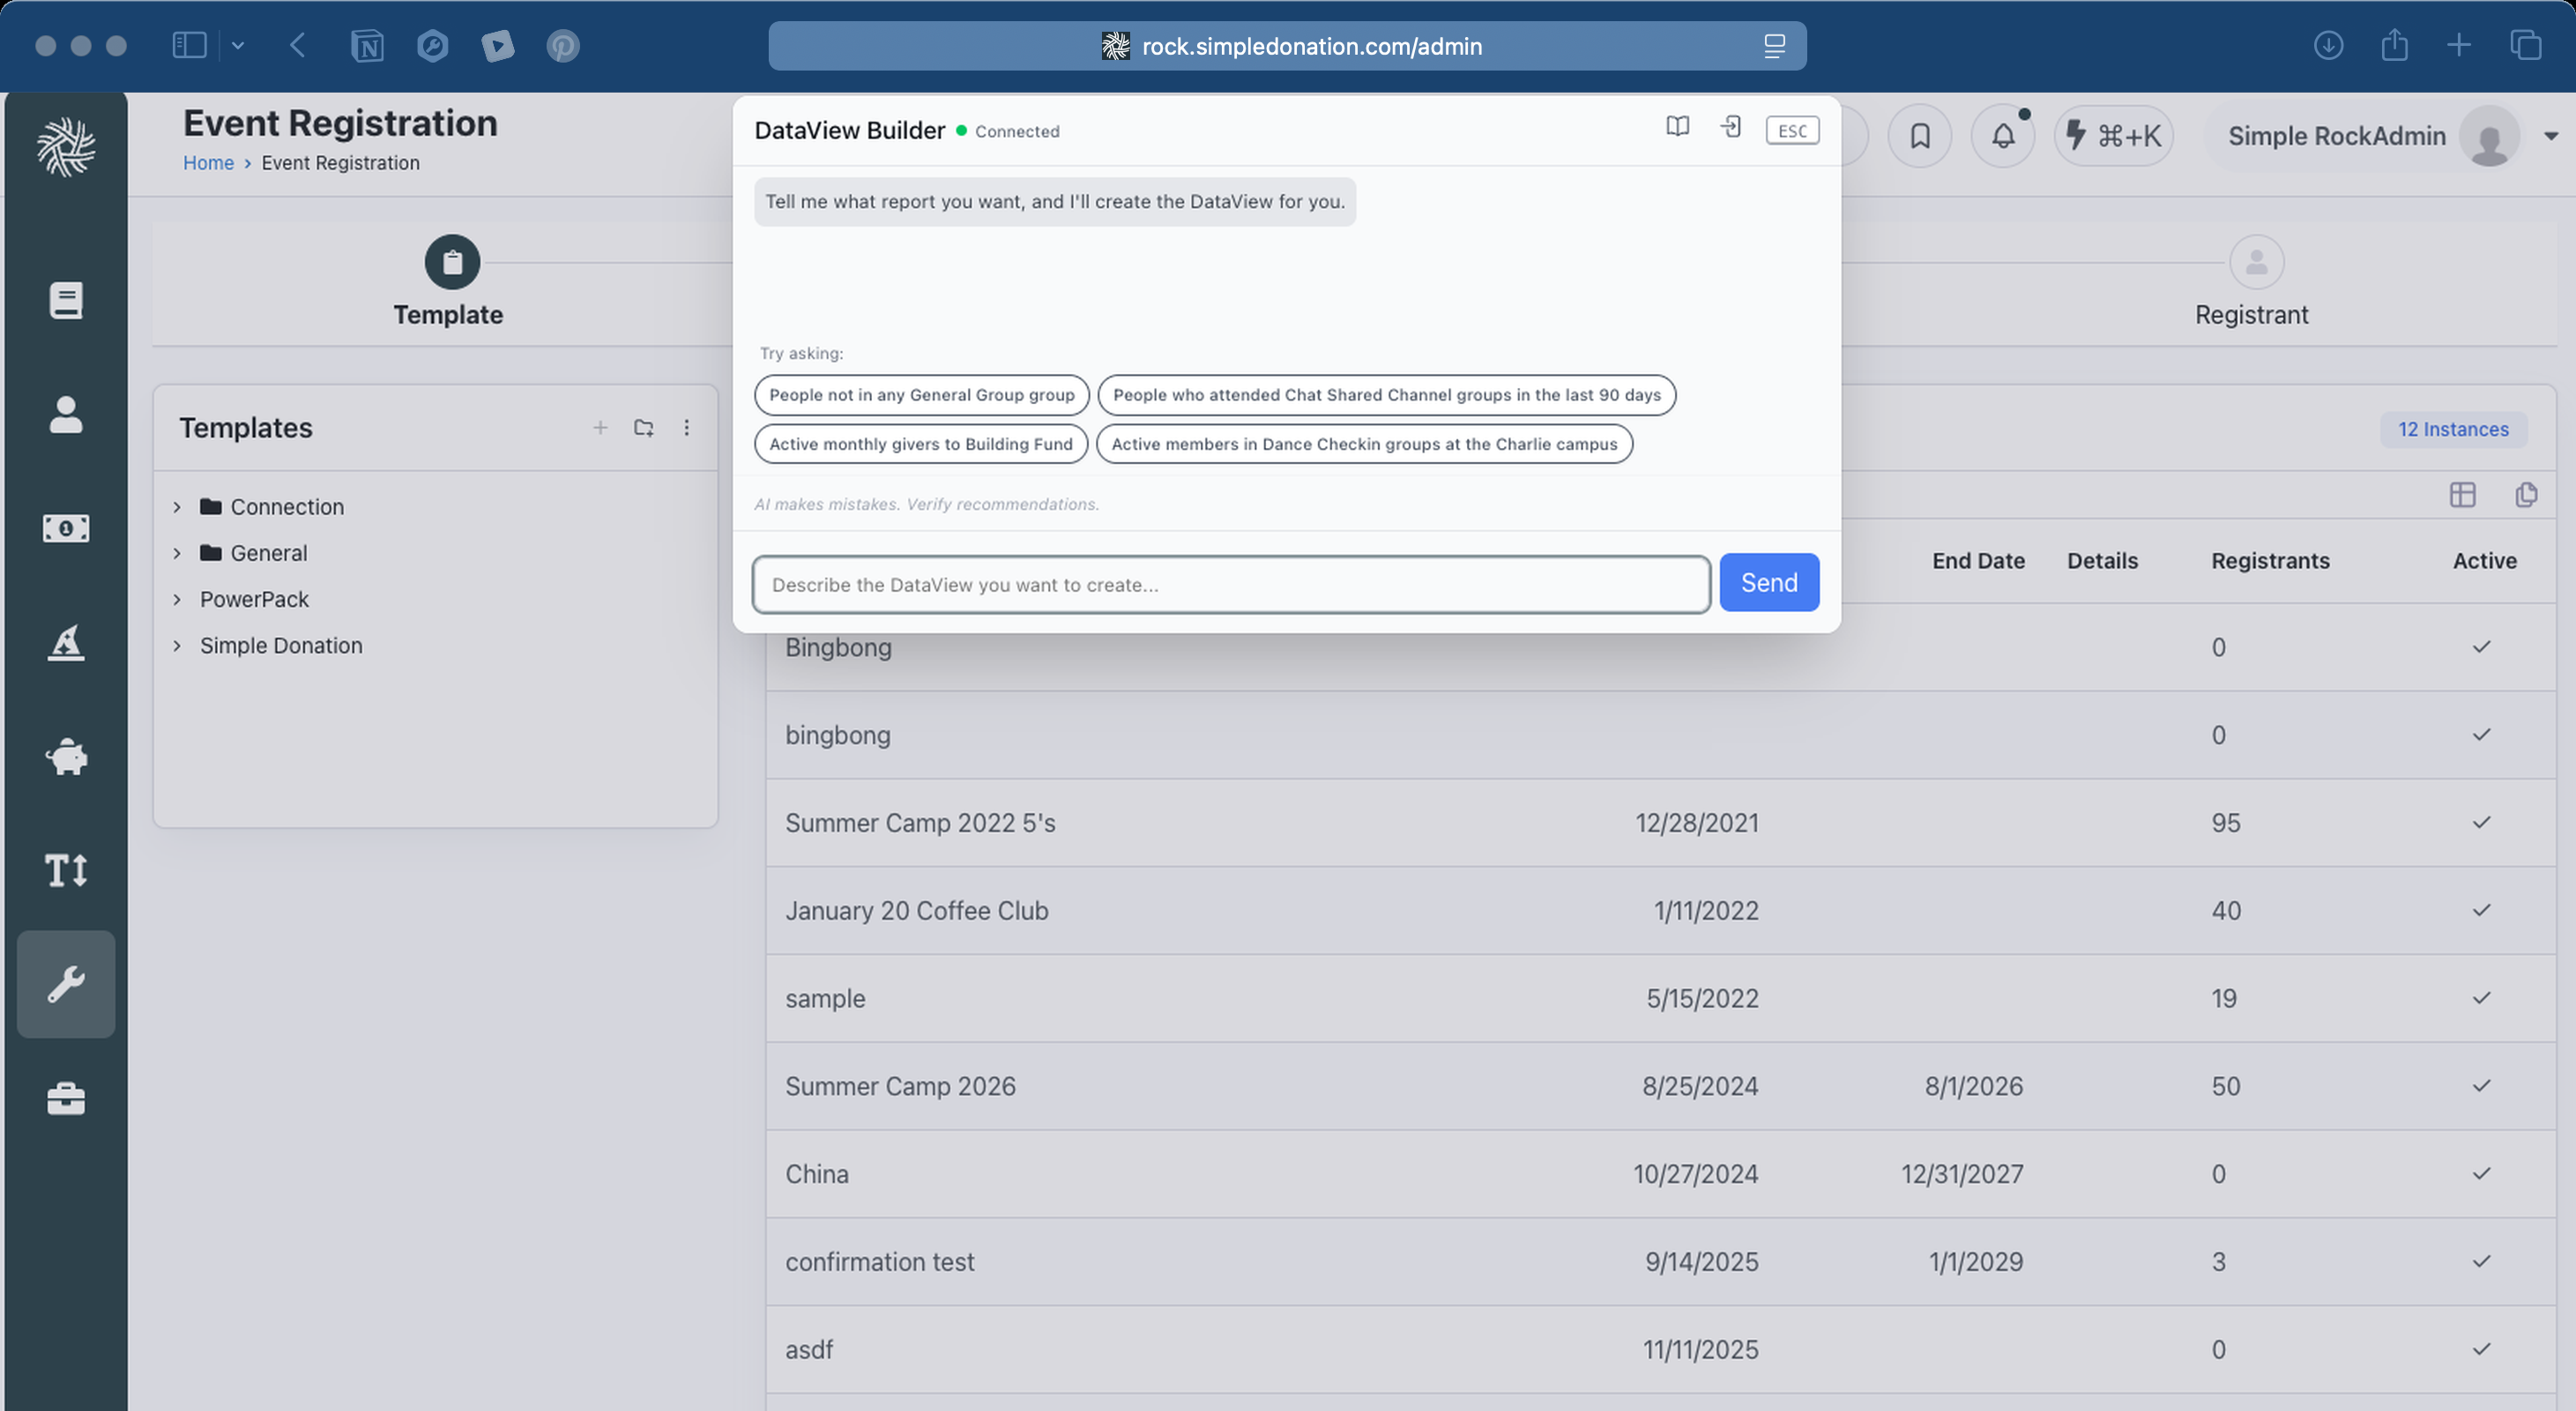Viewport: 2576px width, 1411px height.
Task: Select the Registrant step tab
Action: click(x=2253, y=283)
